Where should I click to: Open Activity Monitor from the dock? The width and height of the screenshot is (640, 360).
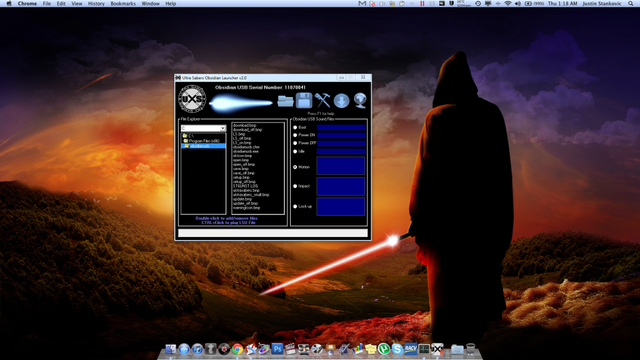[x=424, y=349]
